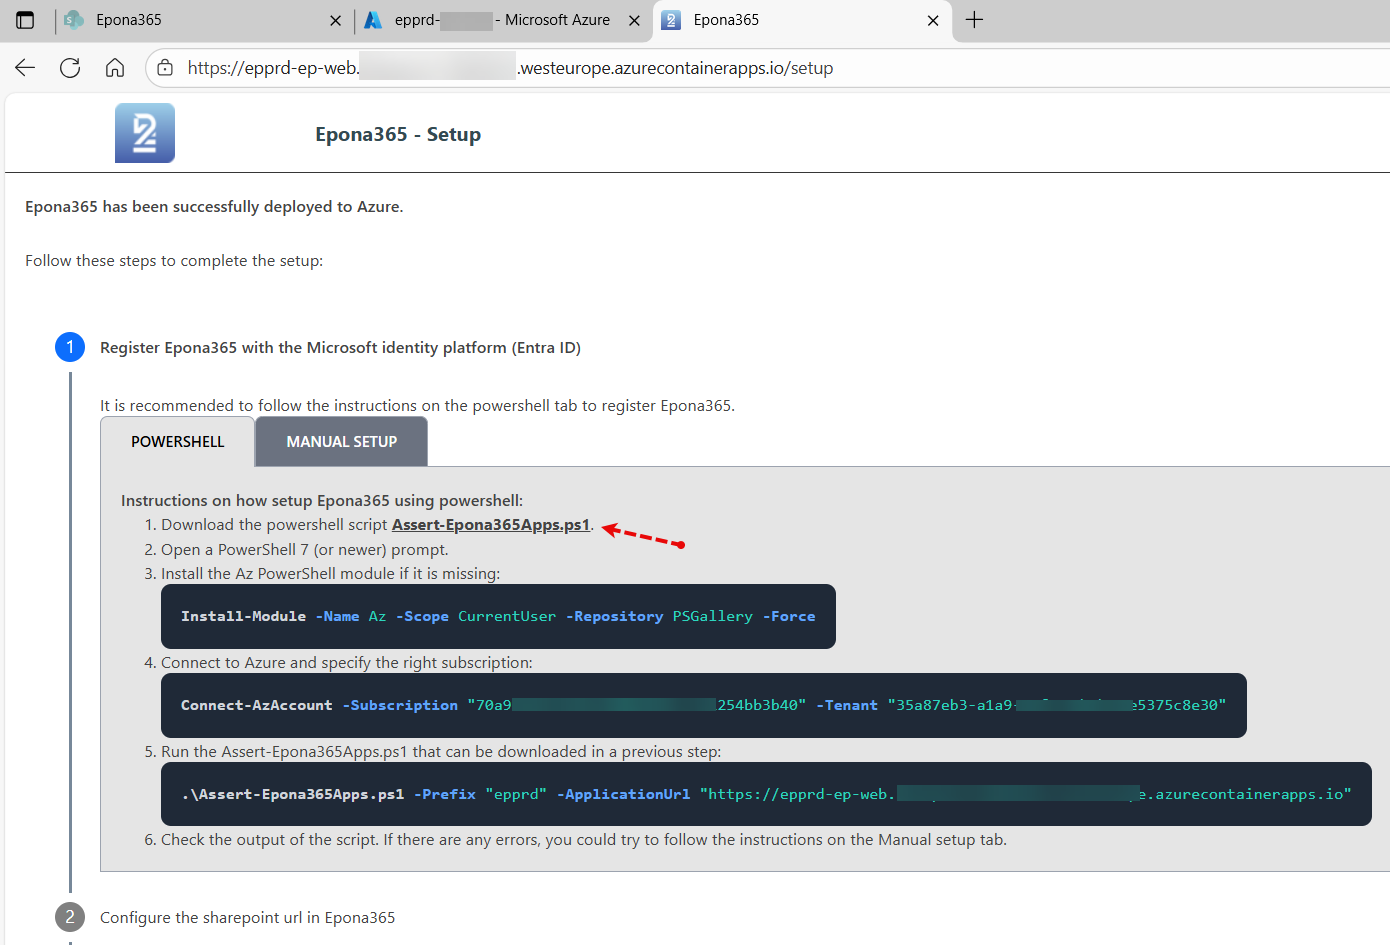View site information lock icon

pos(166,68)
